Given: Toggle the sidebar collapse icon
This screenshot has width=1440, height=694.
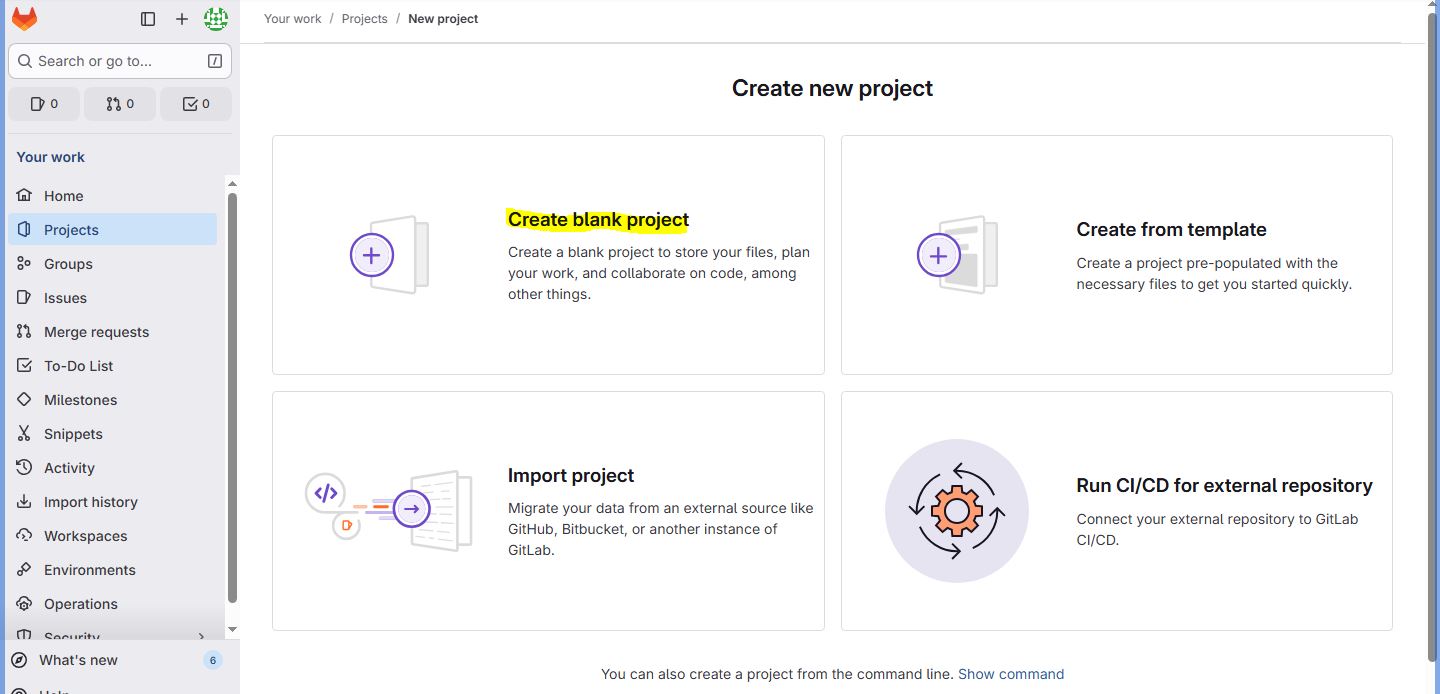Looking at the screenshot, I should 148,19.
